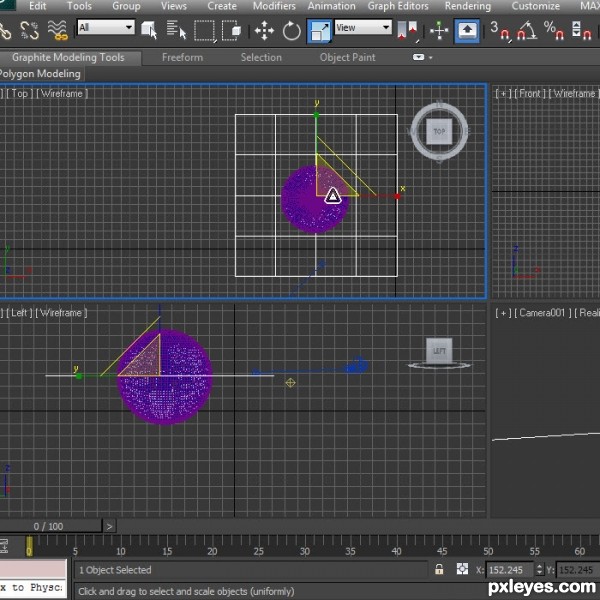Click the Top viewport Wireframe shading label
600x600 pixels.
62,93
